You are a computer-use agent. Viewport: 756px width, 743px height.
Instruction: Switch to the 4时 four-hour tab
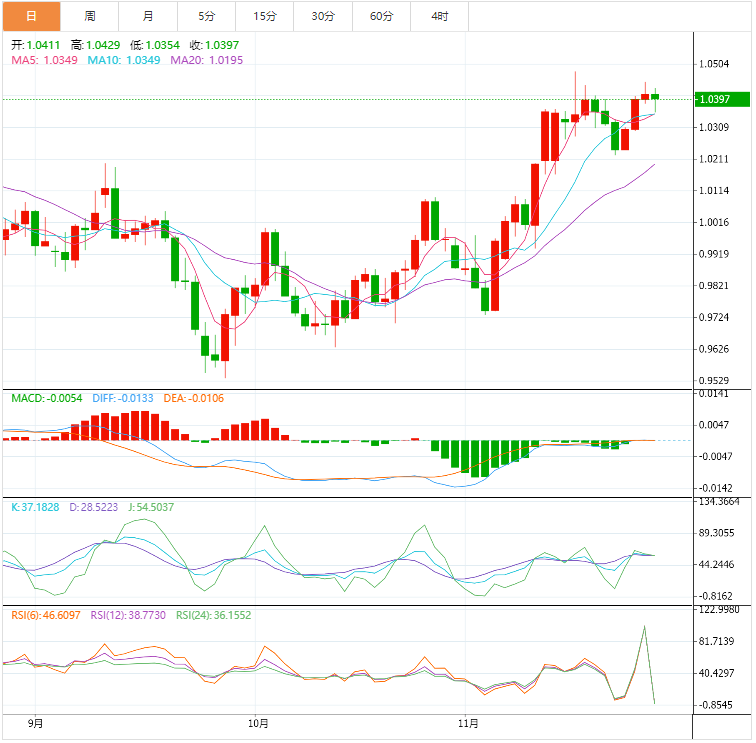coord(440,16)
